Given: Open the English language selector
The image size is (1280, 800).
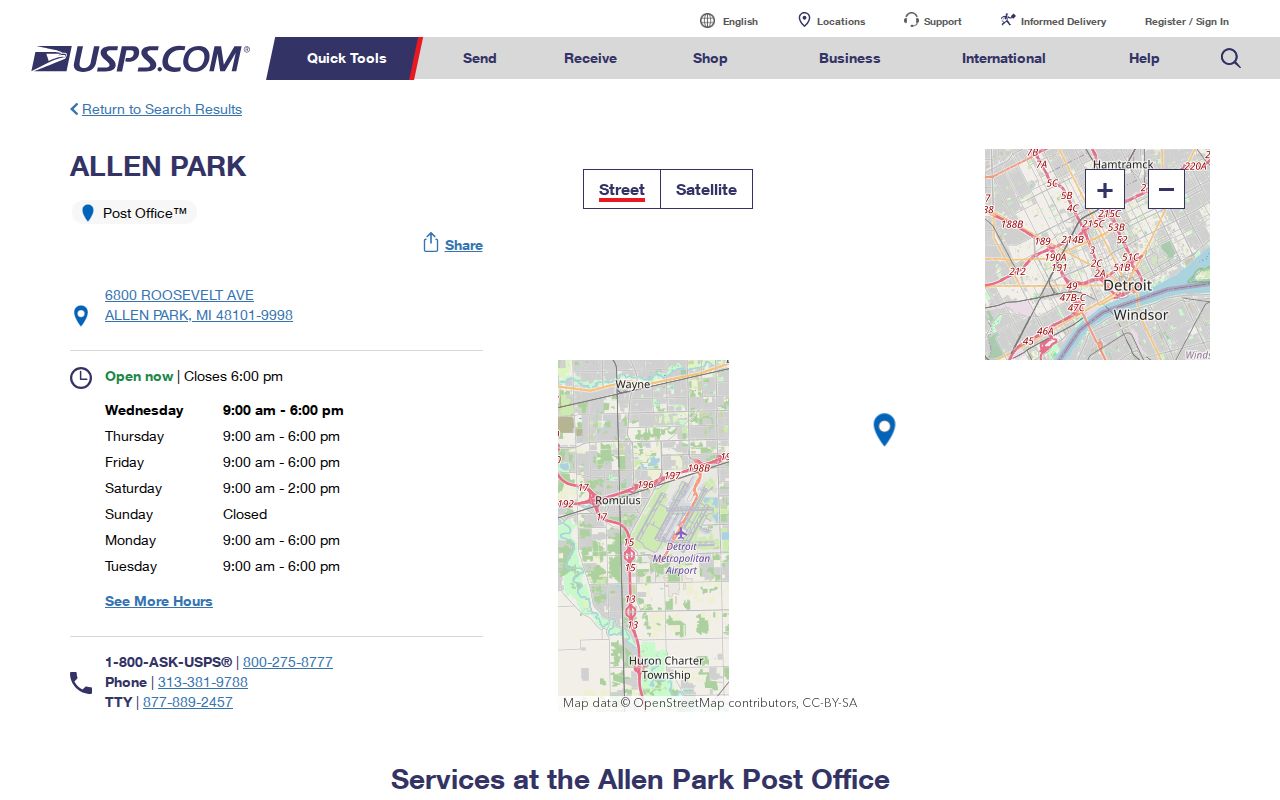Looking at the screenshot, I should pyautogui.click(x=740, y=21).
